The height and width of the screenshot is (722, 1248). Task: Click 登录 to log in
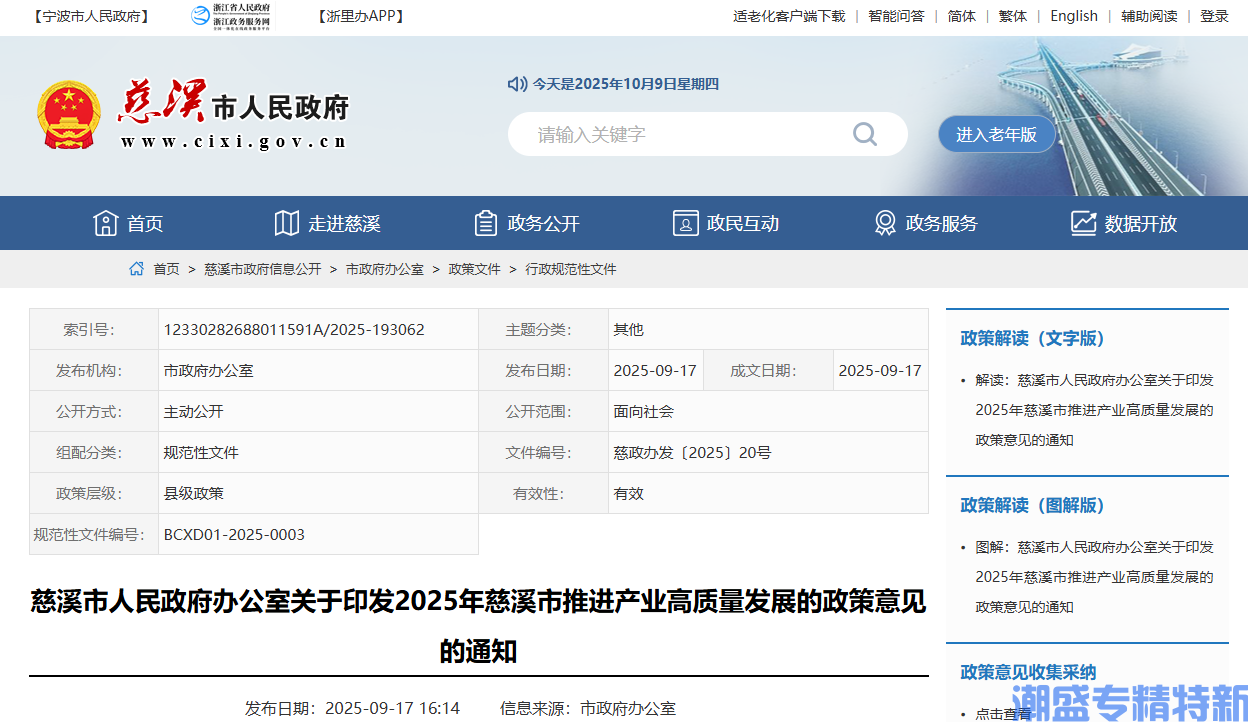tap(1214, 16)
